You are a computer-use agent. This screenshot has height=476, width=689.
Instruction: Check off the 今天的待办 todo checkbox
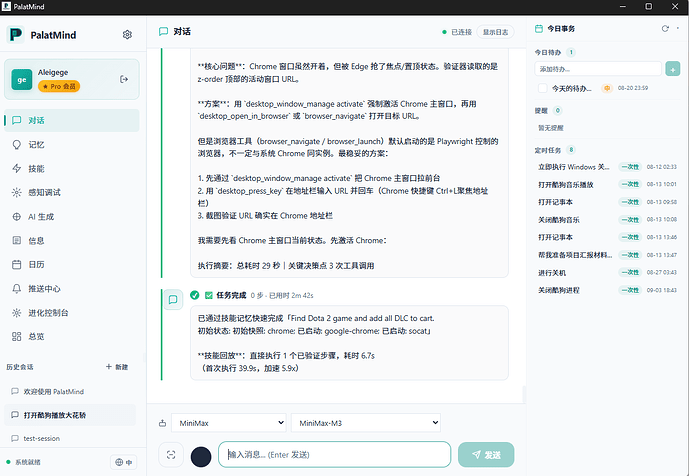coord(543,88)
